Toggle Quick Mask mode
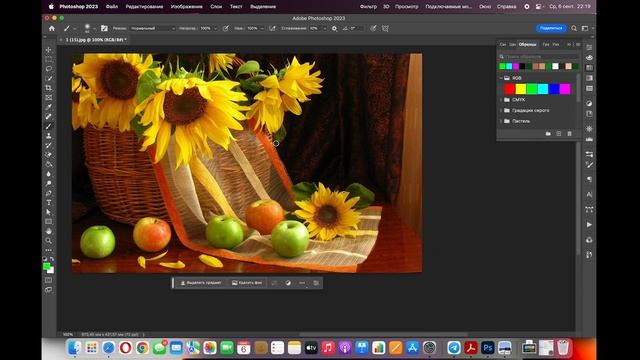Image resolution: width=640 pixels, height=360 pixels. [49, 280]
